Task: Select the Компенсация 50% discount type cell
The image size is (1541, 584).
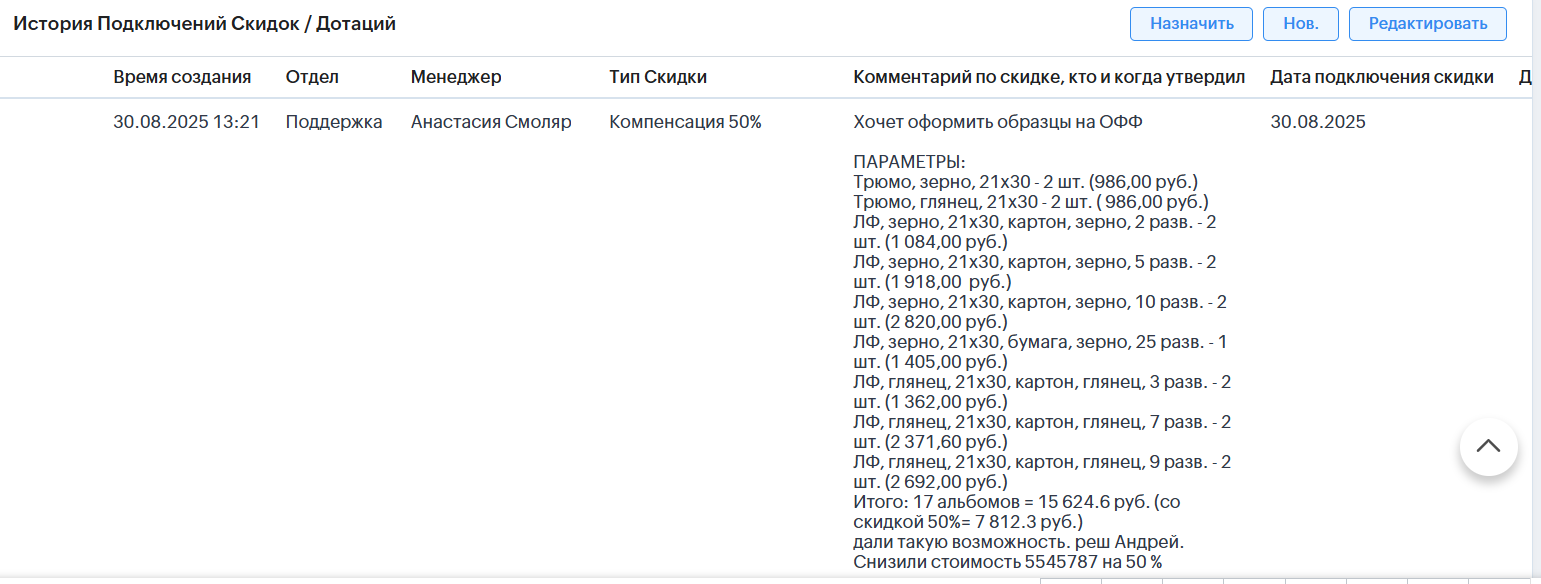Action: [685, 122]
